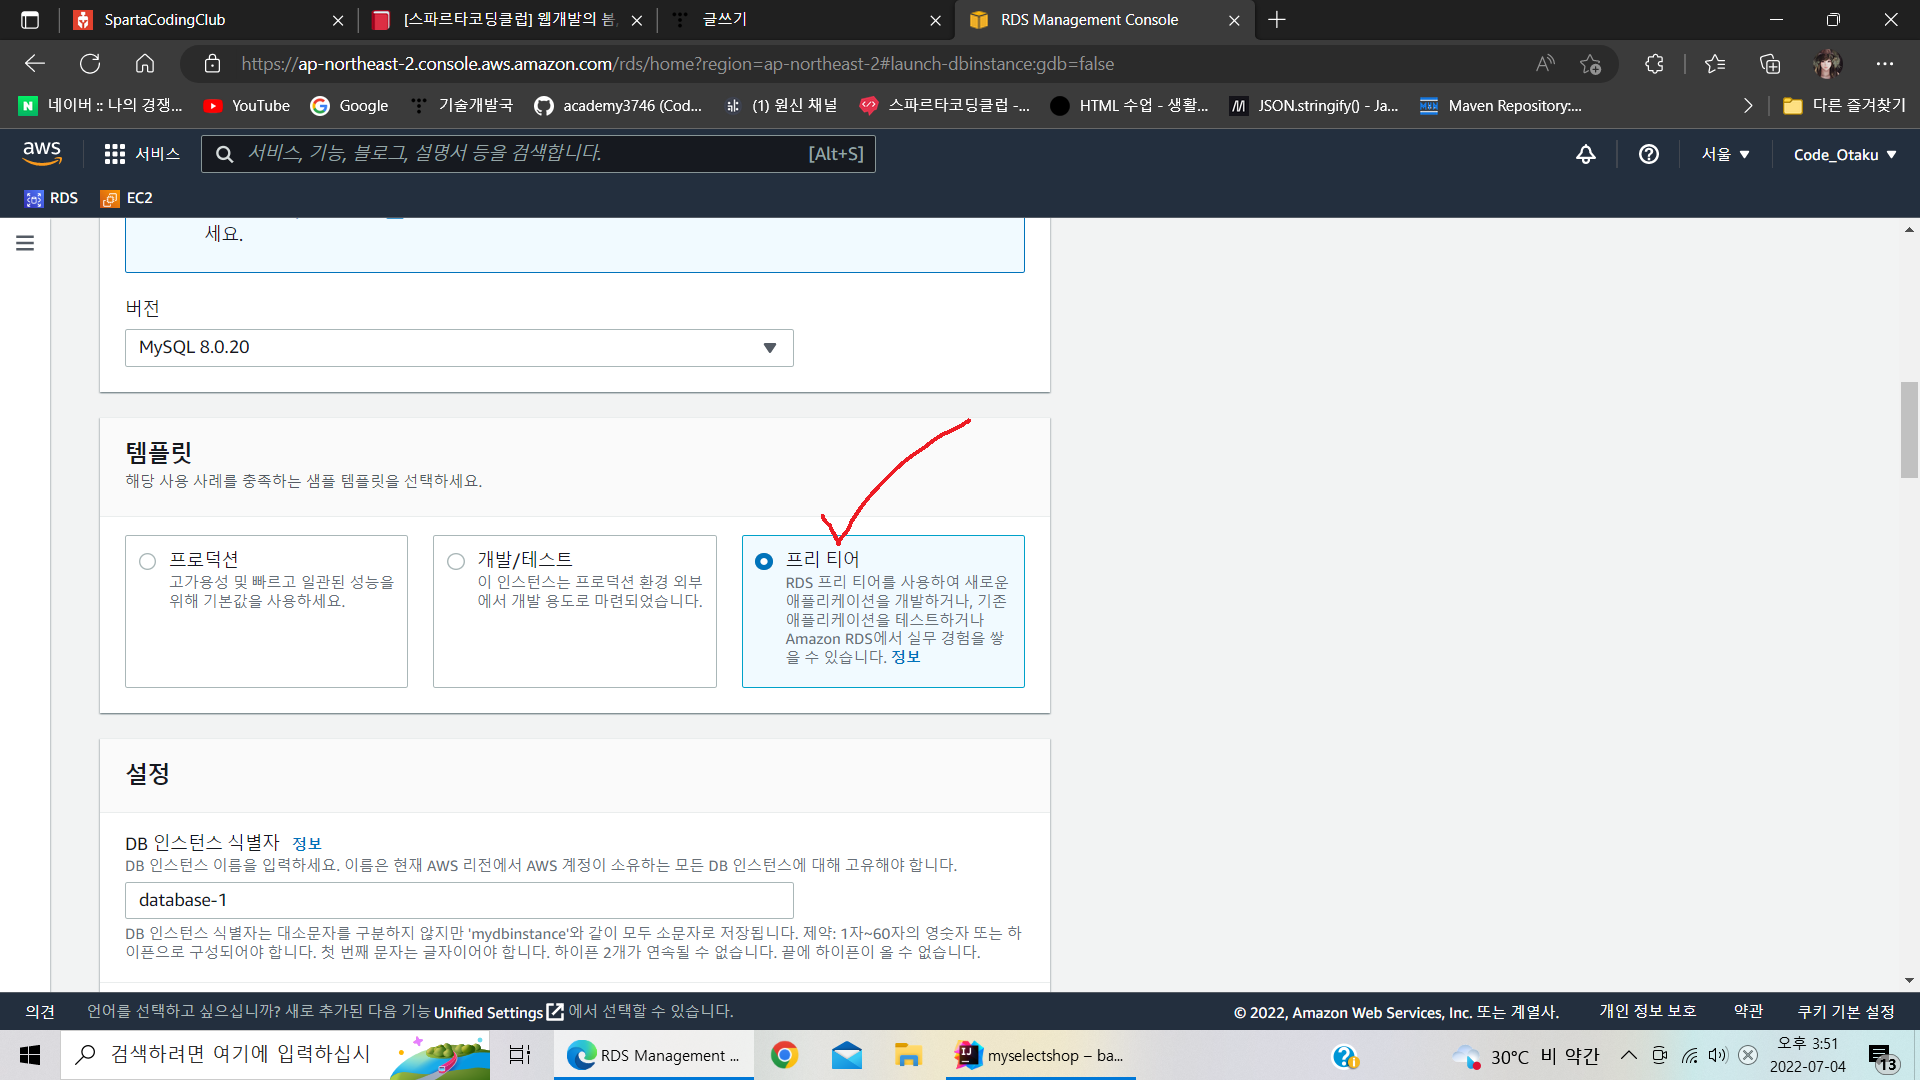Open Mail app from taskbar
Viewport: 1920px width, 1080px height.
[x=847, y=1055]
